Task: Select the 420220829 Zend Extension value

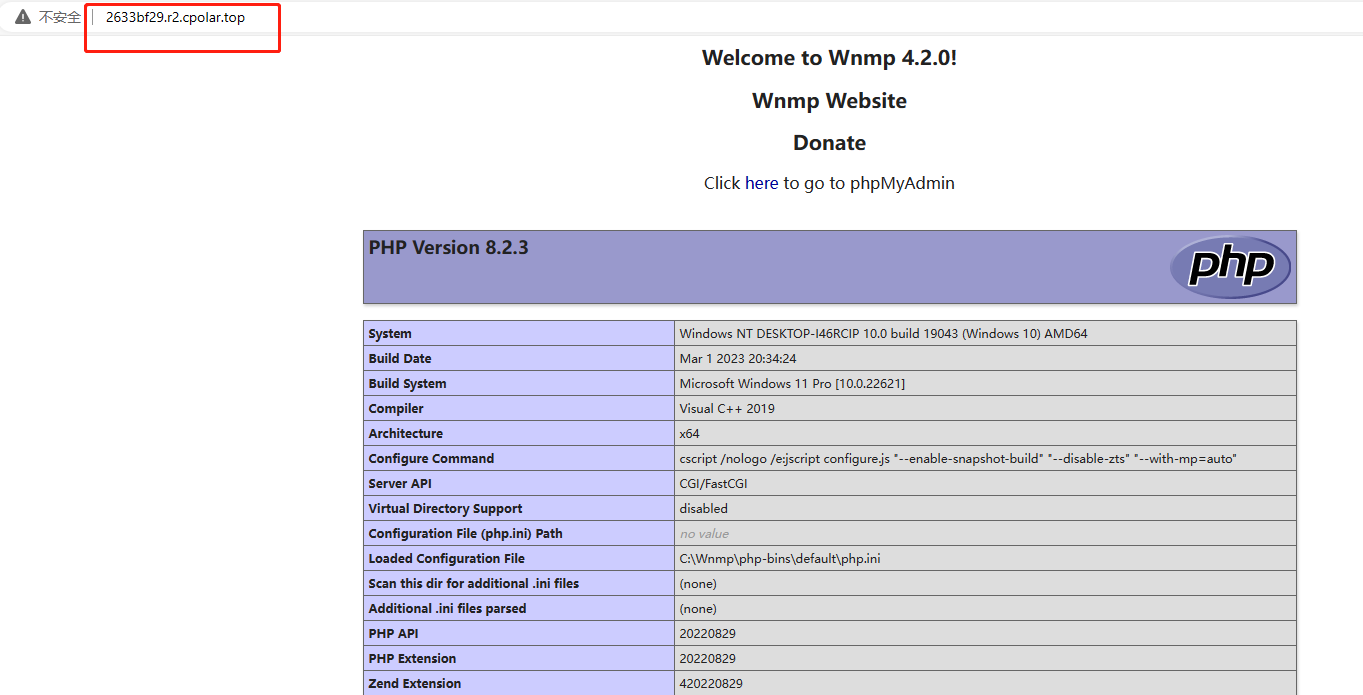Action: pos(711,684)
